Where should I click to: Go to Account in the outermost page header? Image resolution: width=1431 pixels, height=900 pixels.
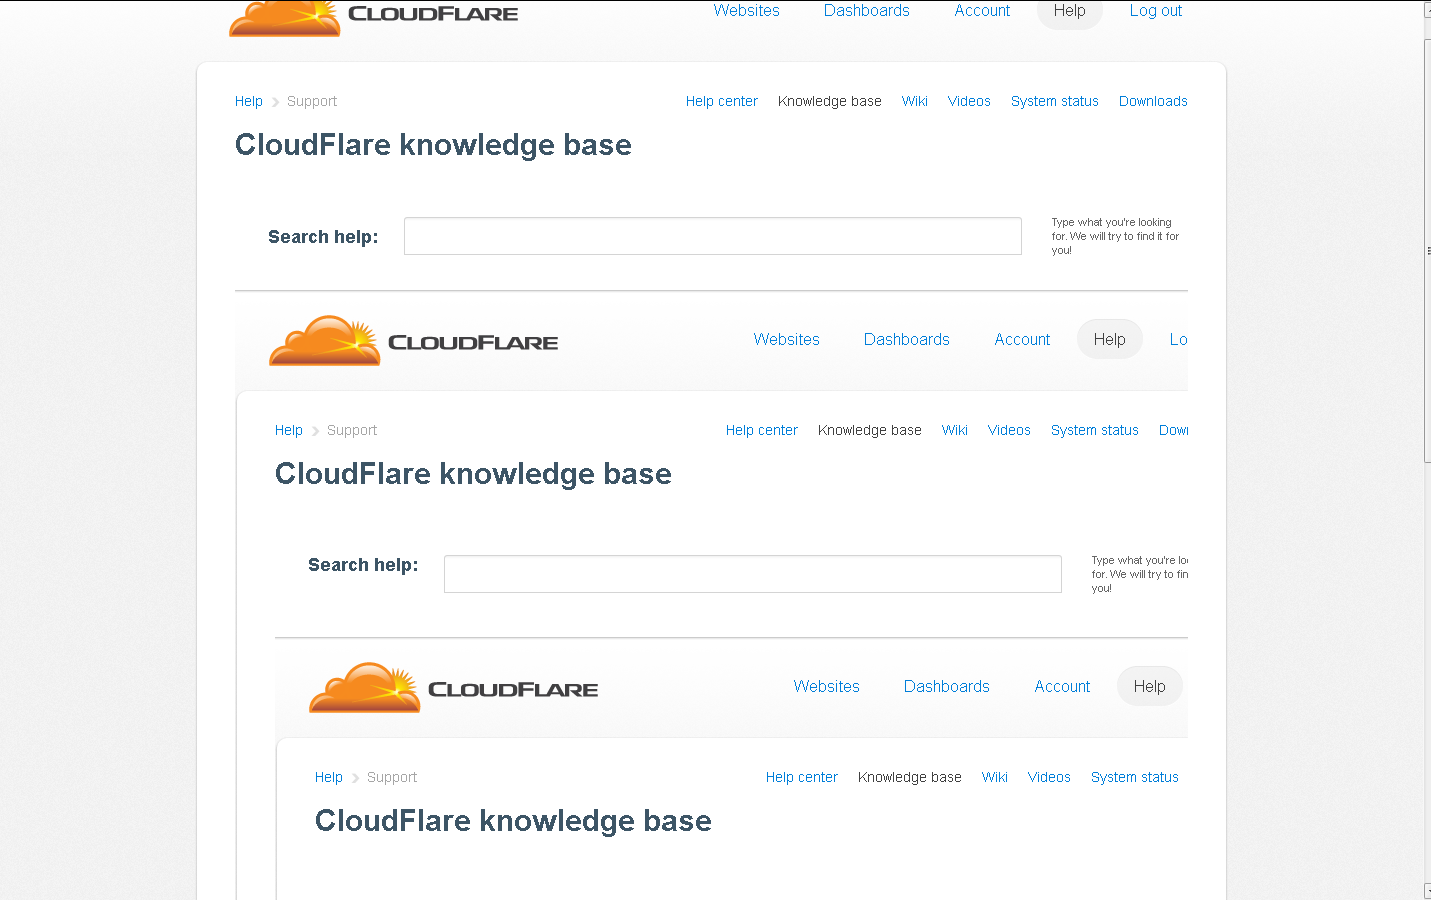click(982, 11)
